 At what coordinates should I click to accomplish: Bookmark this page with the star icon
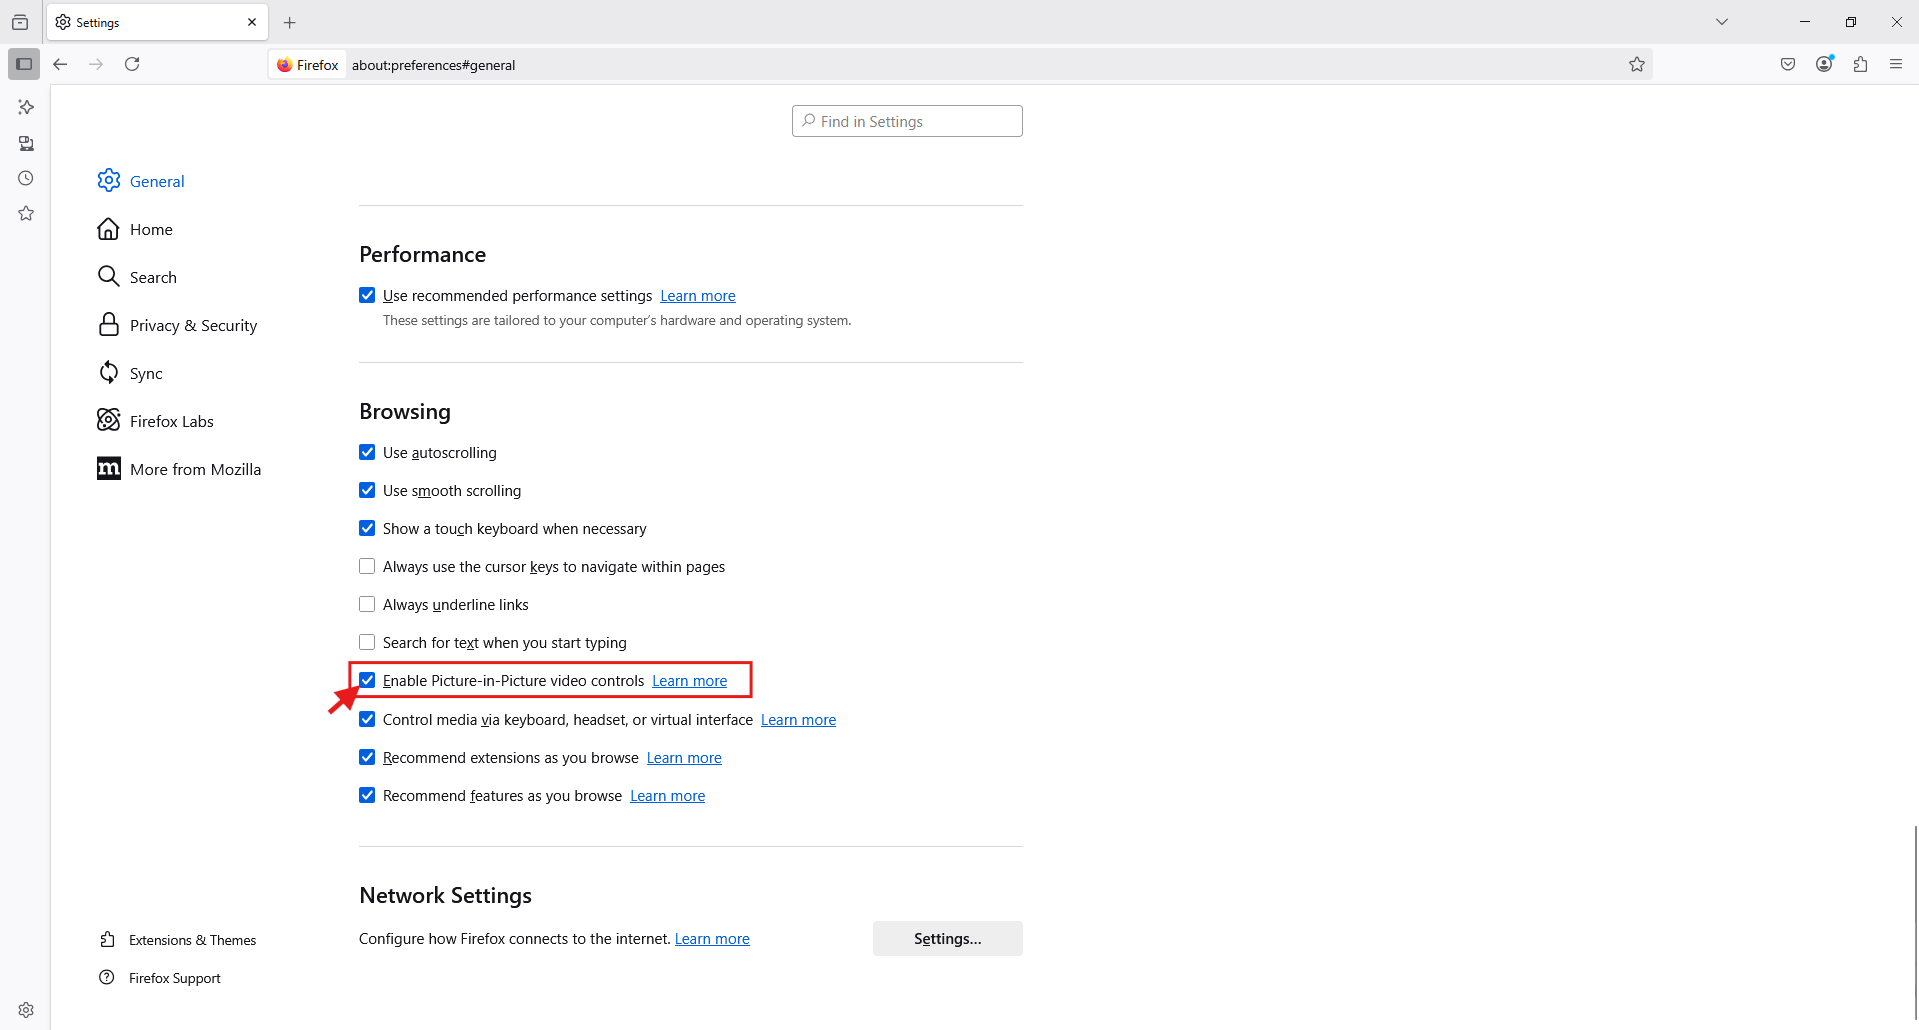[1637, 64]
